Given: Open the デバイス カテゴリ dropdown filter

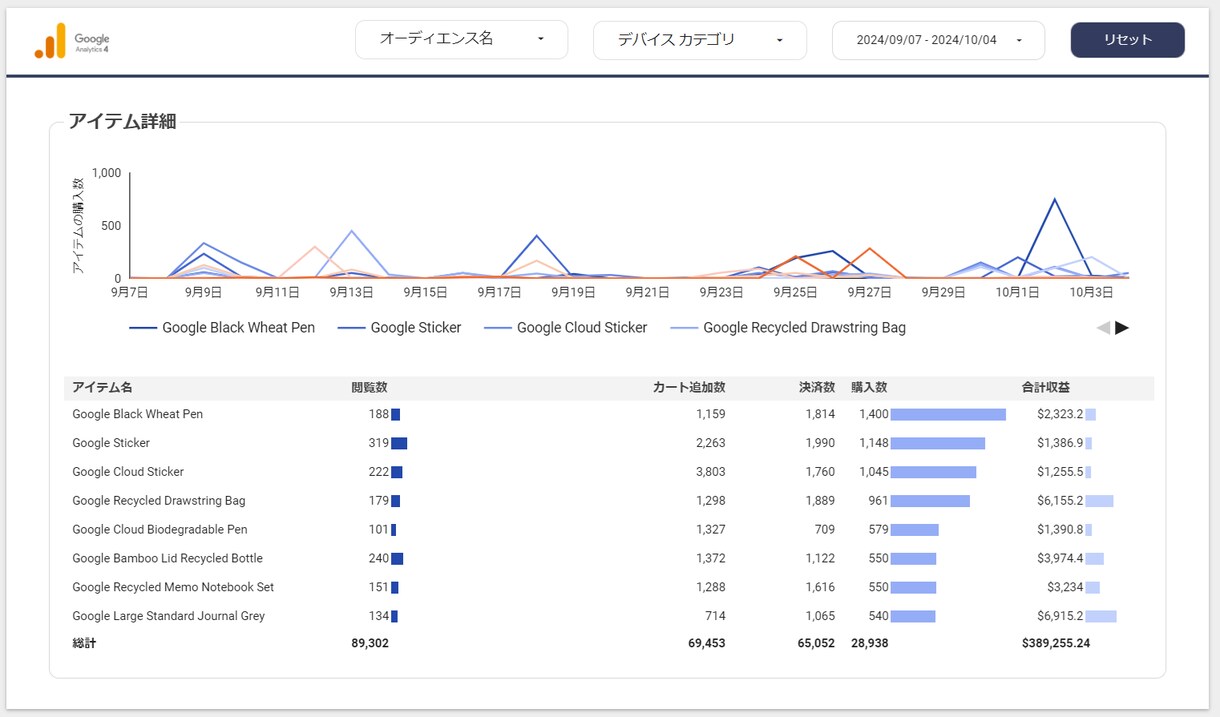Looking at the screenshot, I should point(700,41).
